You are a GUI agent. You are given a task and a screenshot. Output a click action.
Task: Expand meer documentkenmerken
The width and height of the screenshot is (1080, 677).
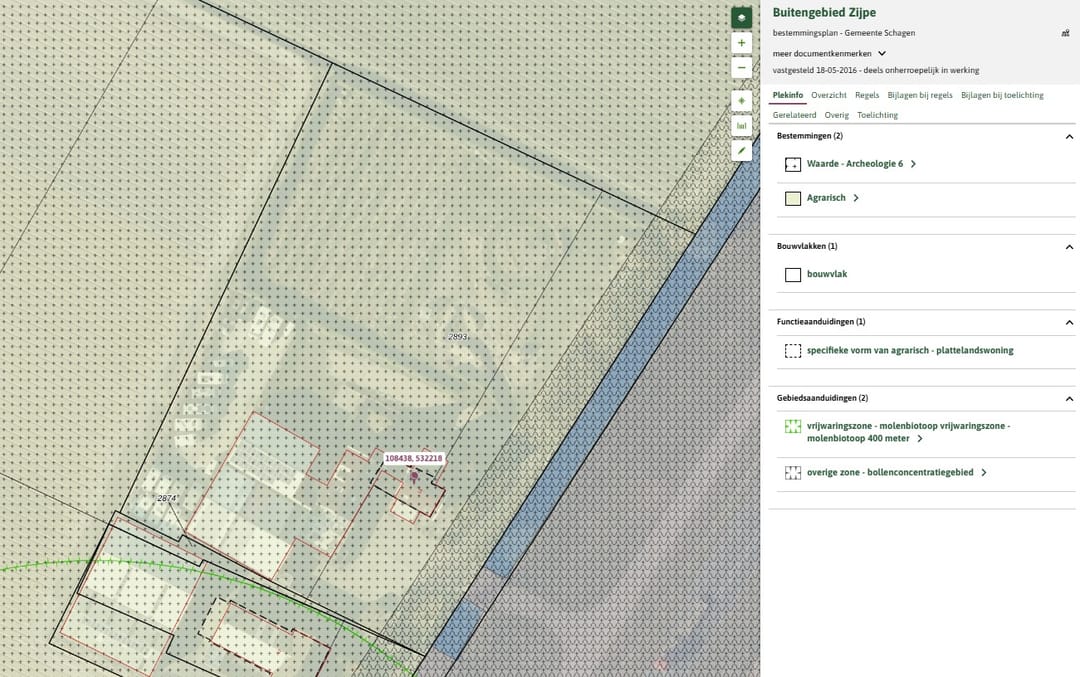[829, 53]
